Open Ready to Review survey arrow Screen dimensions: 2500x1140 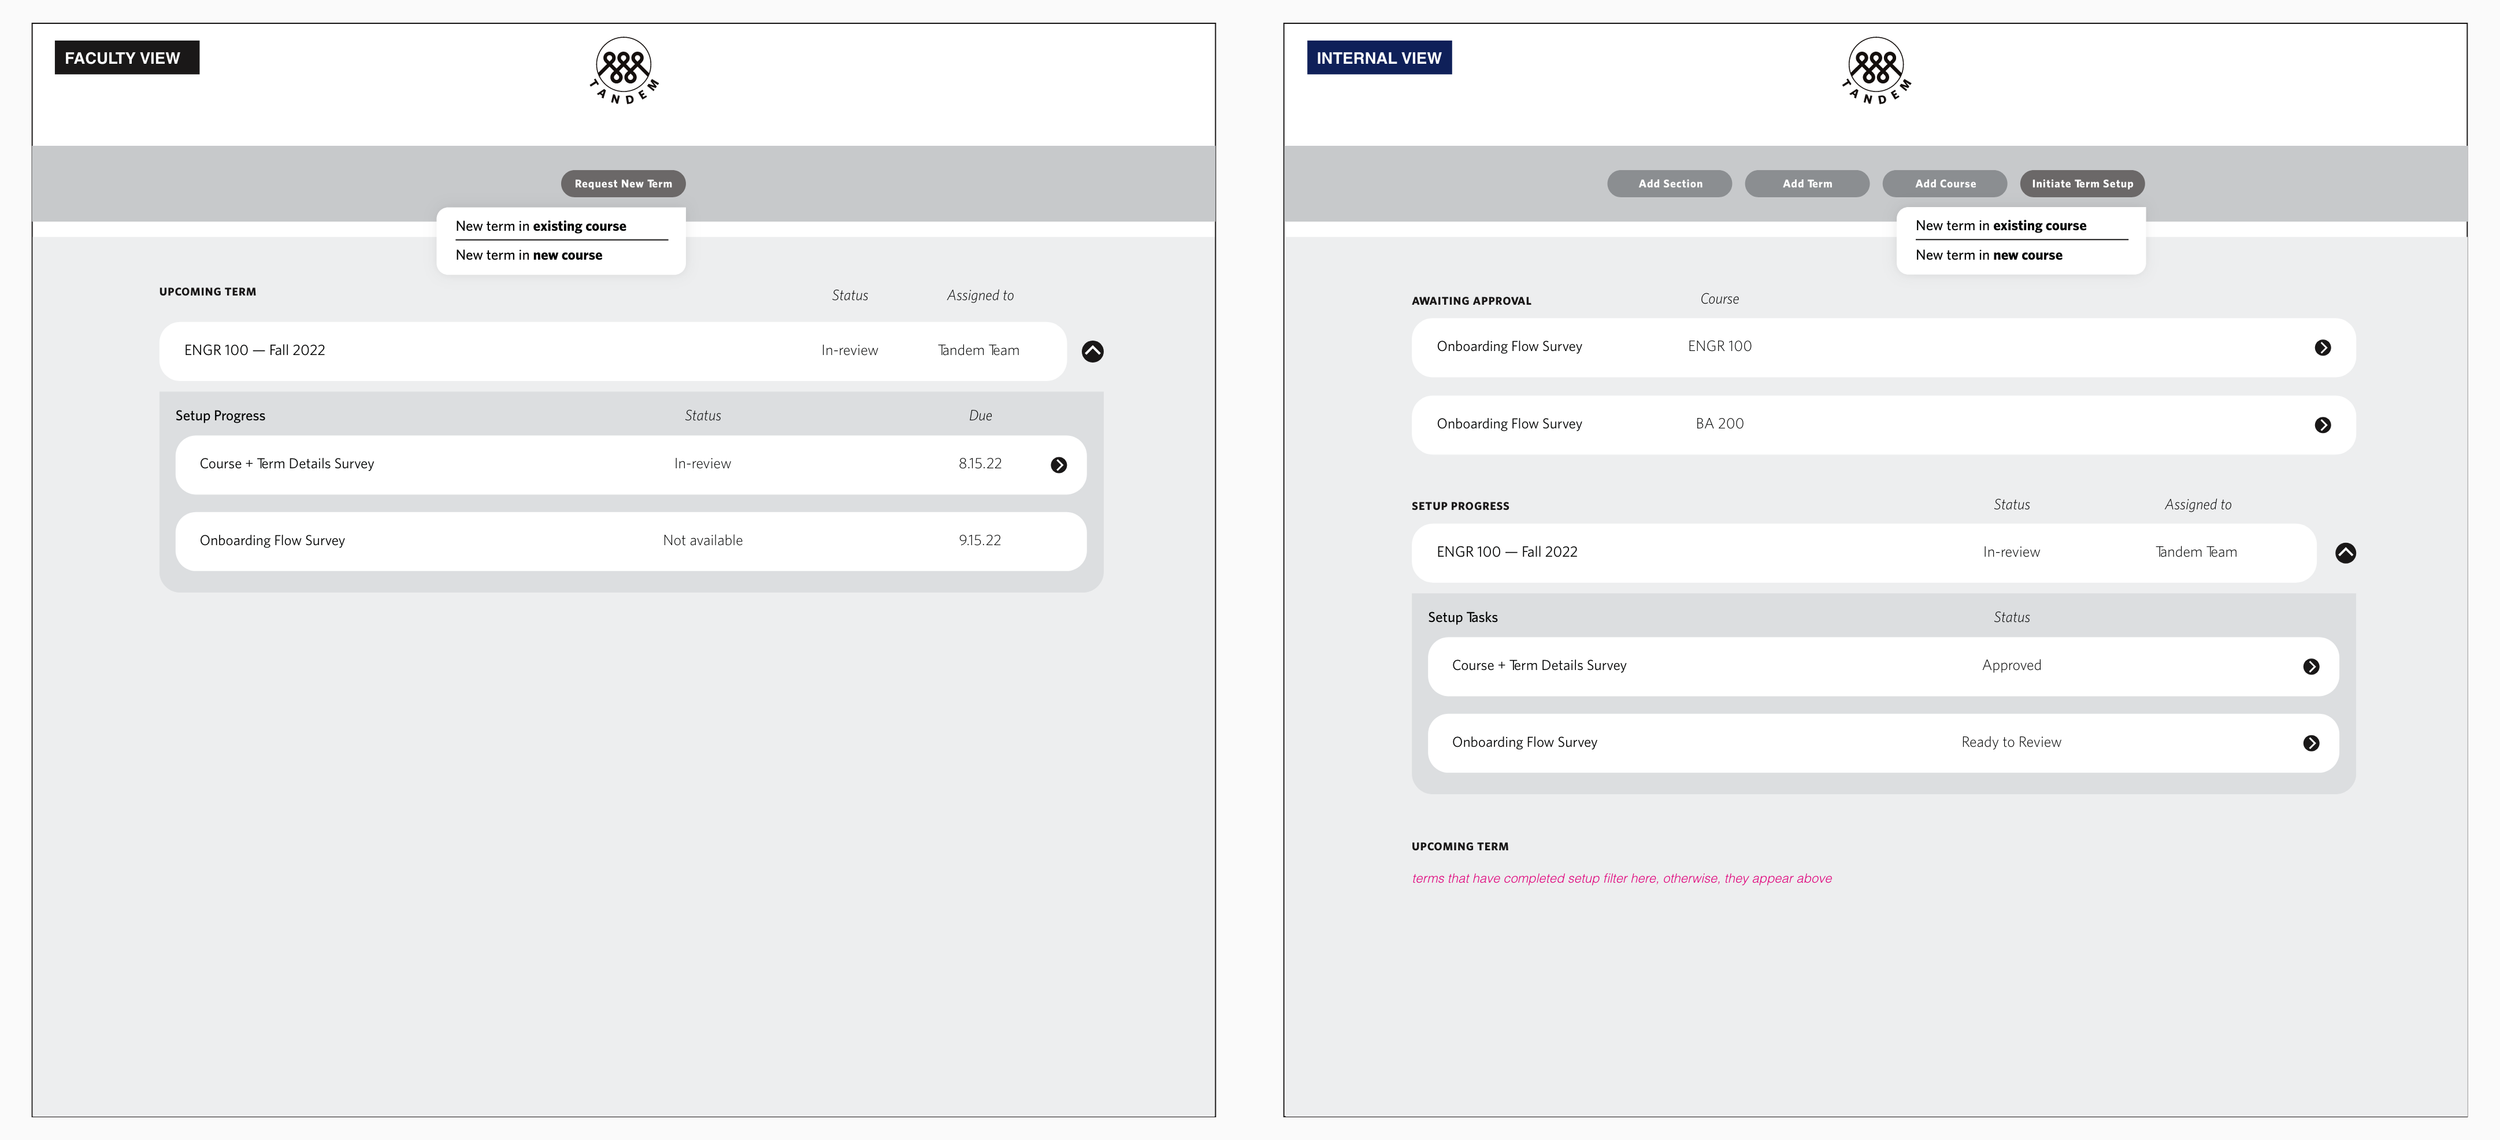pos(2311,743)
